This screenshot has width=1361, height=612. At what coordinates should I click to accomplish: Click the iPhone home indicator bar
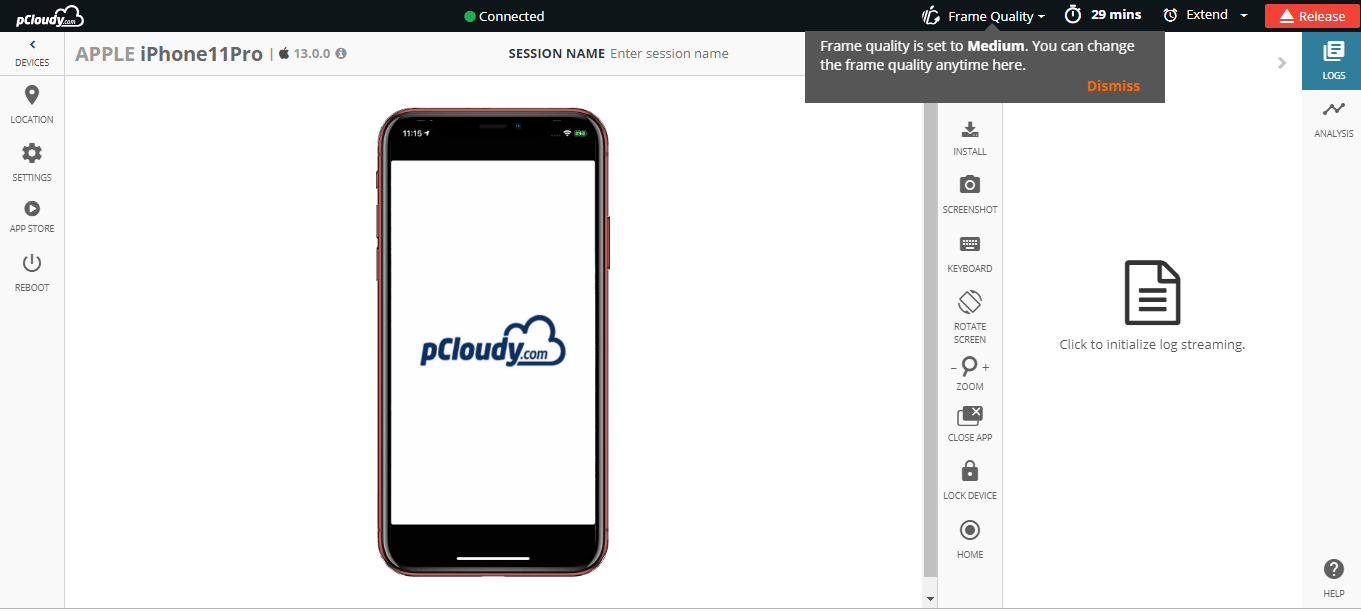[x=493, y=558]
